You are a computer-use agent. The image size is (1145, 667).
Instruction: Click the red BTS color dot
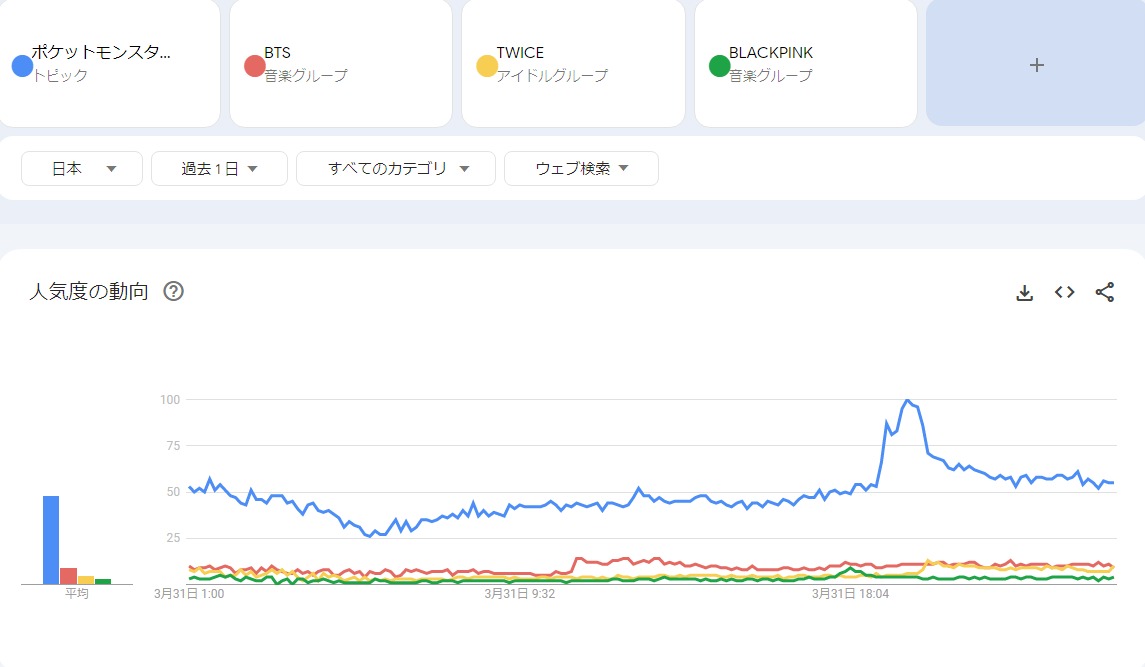click(x=254, y=66)
